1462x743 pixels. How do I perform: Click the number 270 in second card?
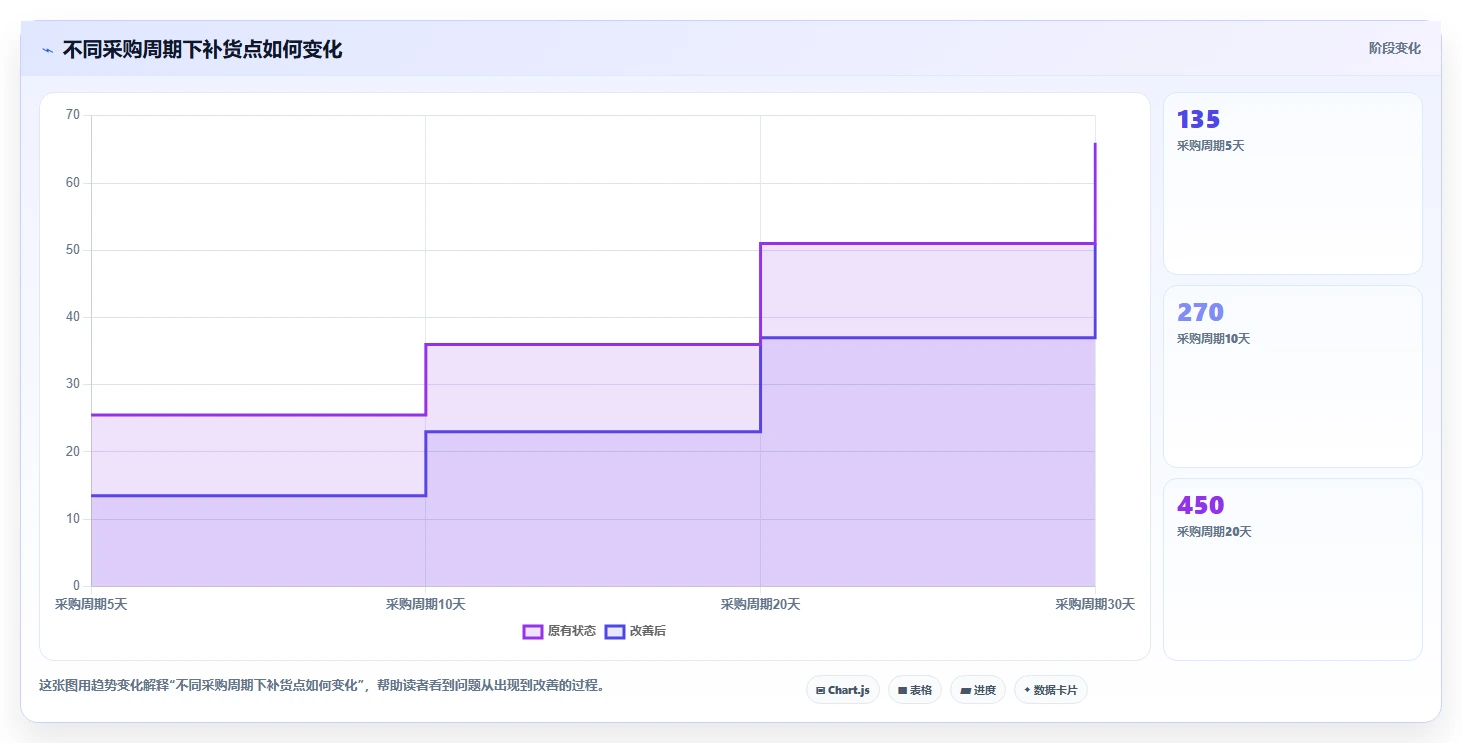pos(1200,312)
